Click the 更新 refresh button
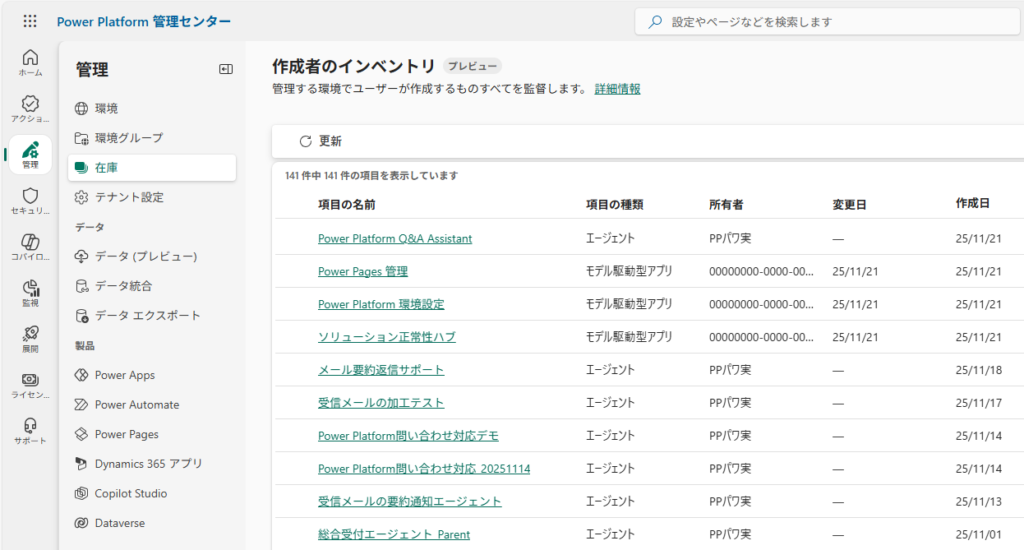This screenshot has height=550, width=1024. pyautogui.click(x=320, y=141)
